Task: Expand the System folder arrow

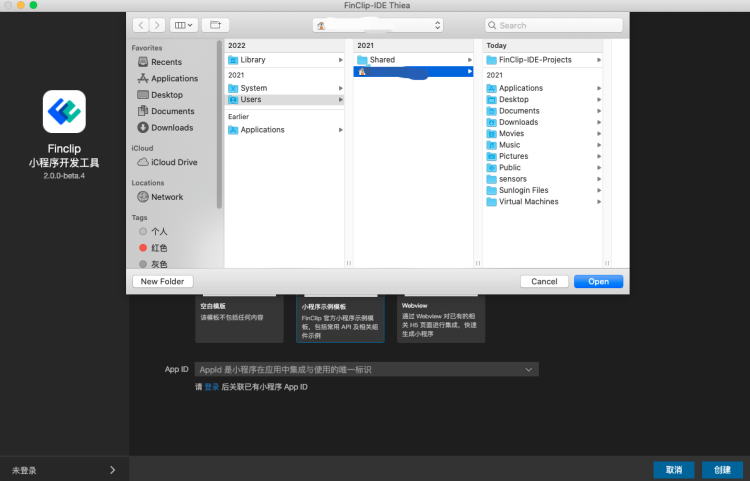Action: pyautogui.click(x=341, y=88)
